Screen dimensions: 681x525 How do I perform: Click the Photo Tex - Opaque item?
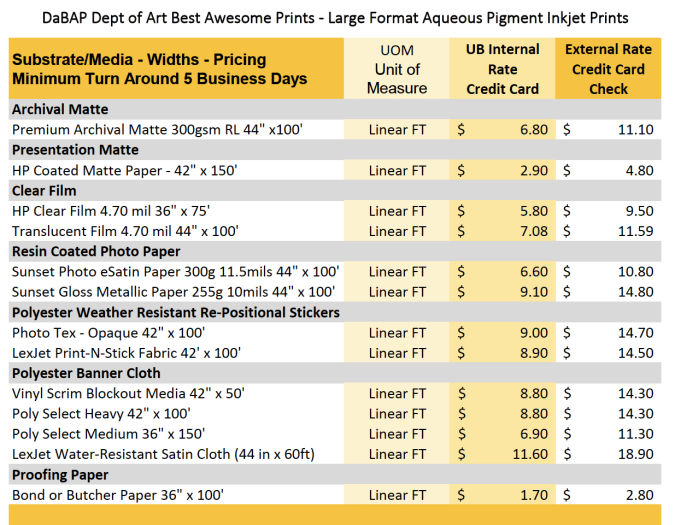click(109, 333)
